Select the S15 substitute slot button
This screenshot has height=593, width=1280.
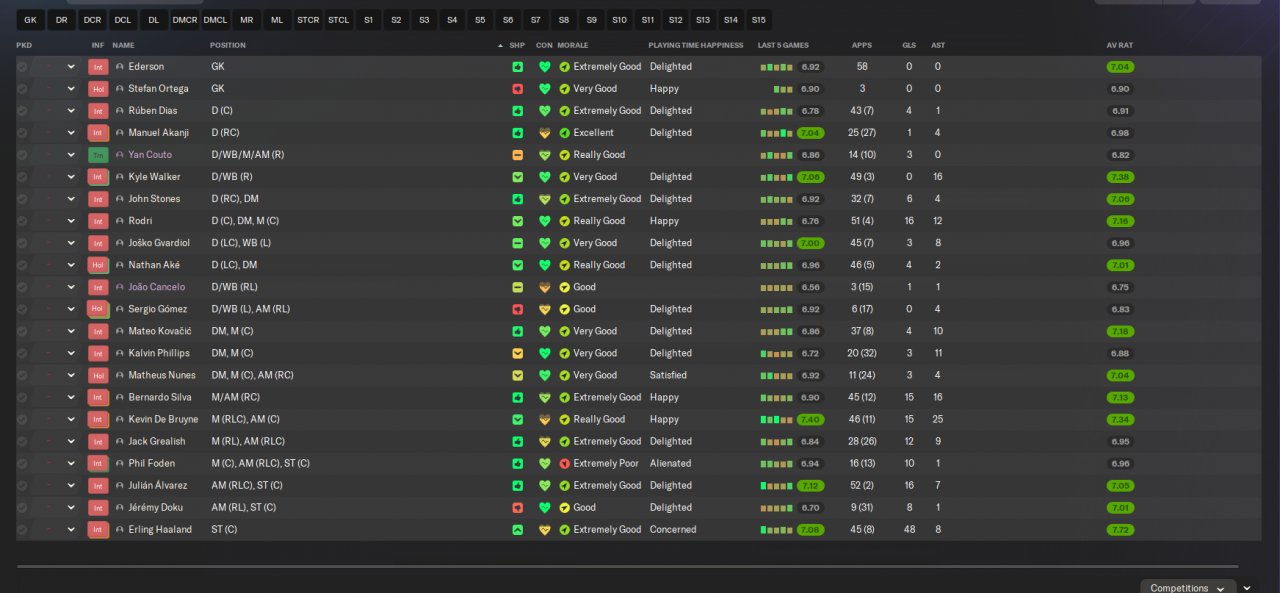758,20
